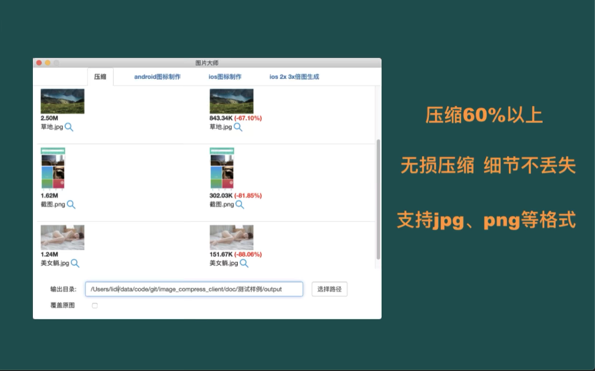Select original 美女躺.jpg thumbnail
The width and height of the screenshot is (595, 371).
pyautogui.click(x=63, y=237)
